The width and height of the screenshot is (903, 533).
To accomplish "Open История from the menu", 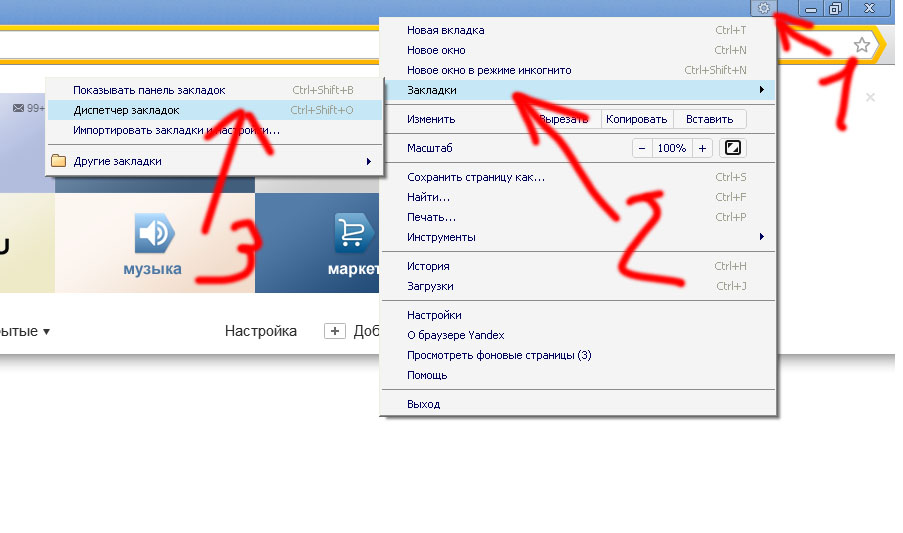I will 428,266.
